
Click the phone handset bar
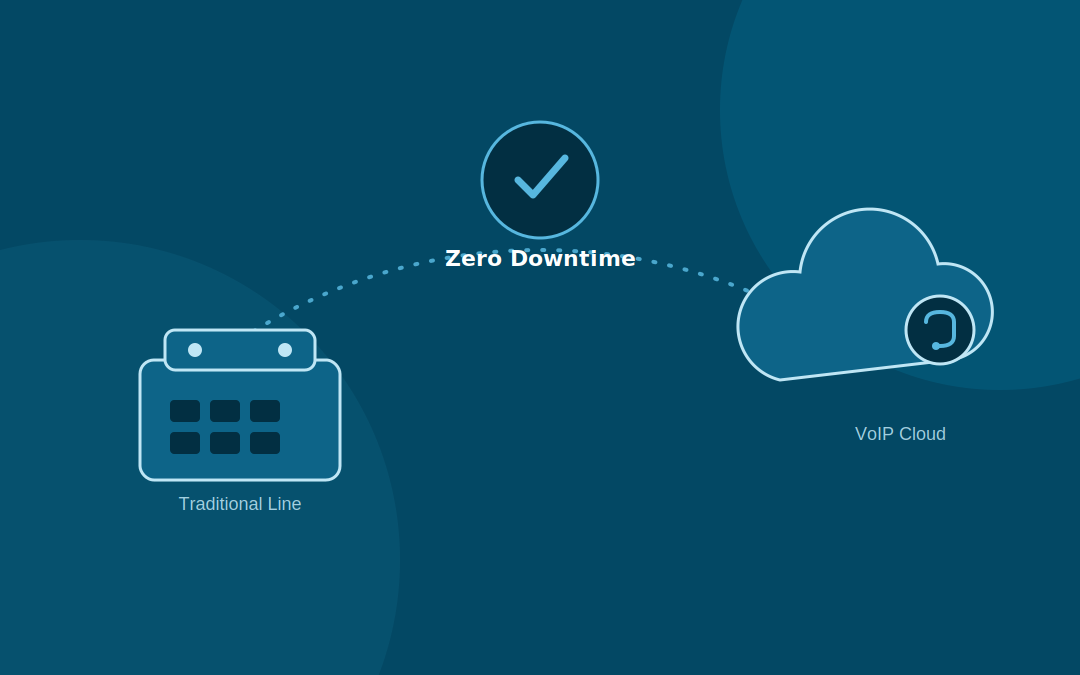[x=240, y=350]
